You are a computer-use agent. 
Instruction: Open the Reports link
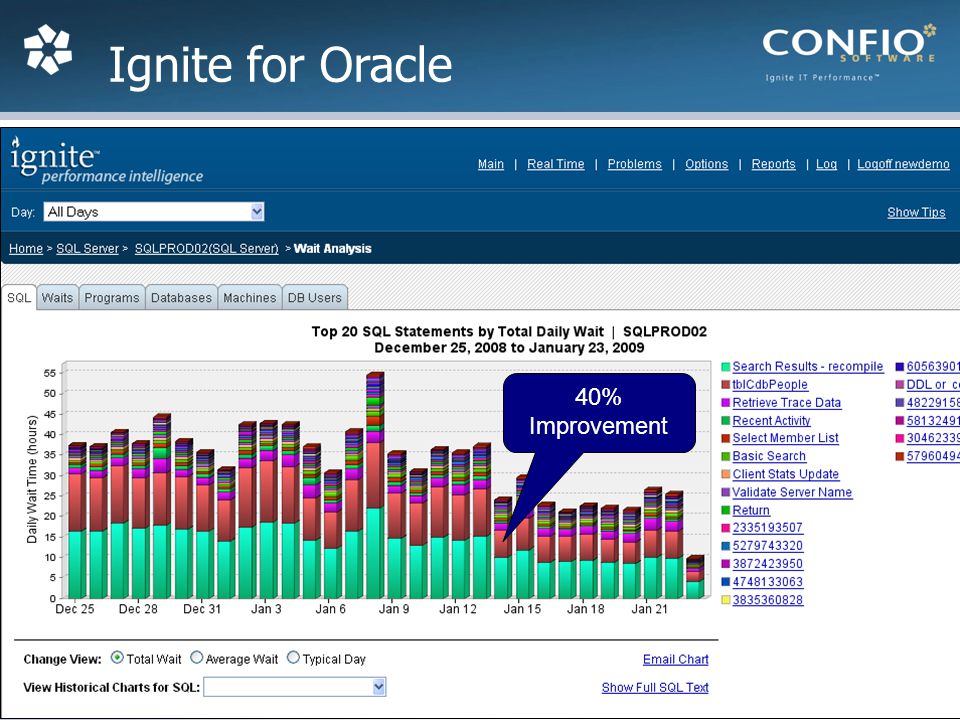pyautogui.click(x=773, y=164)
